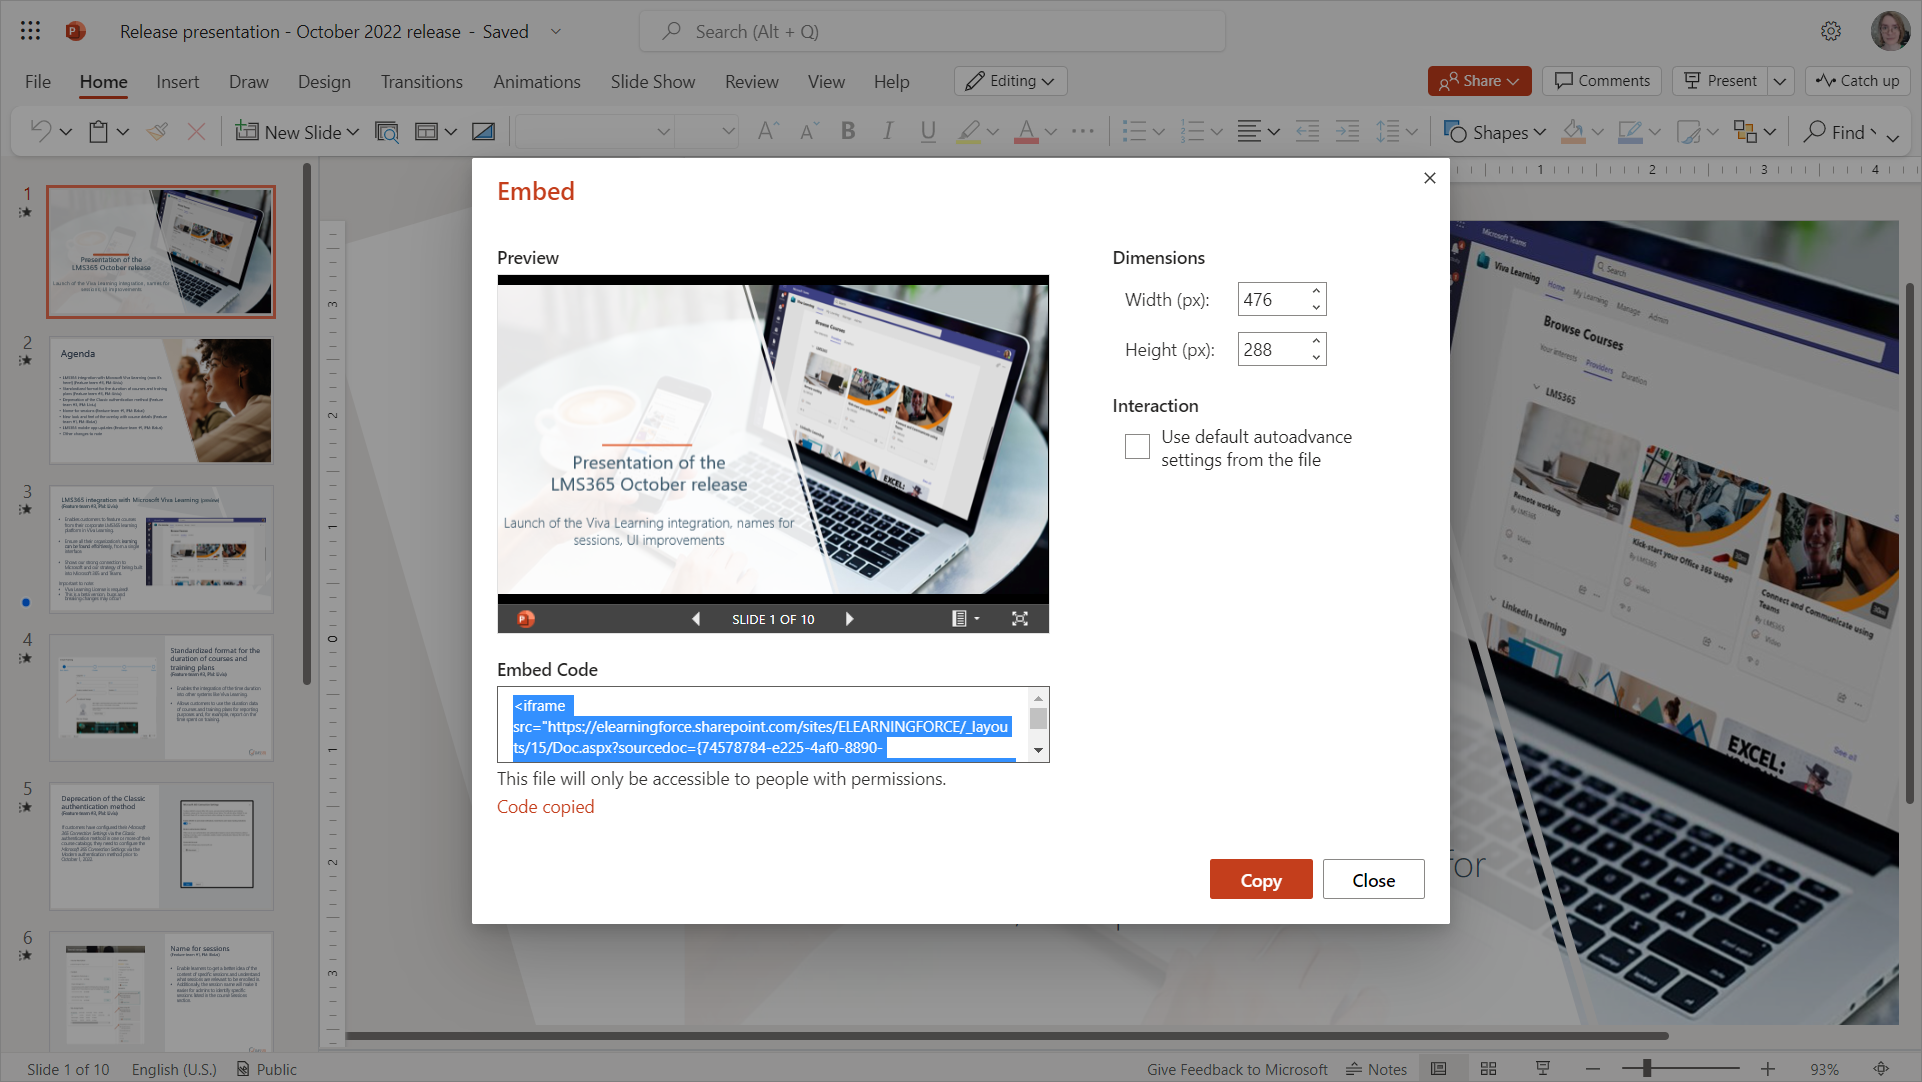Viewport: 1922px width, 1082px height.
Task: Expand the Editing mode dropdown
Action: tap(1010, 81)
